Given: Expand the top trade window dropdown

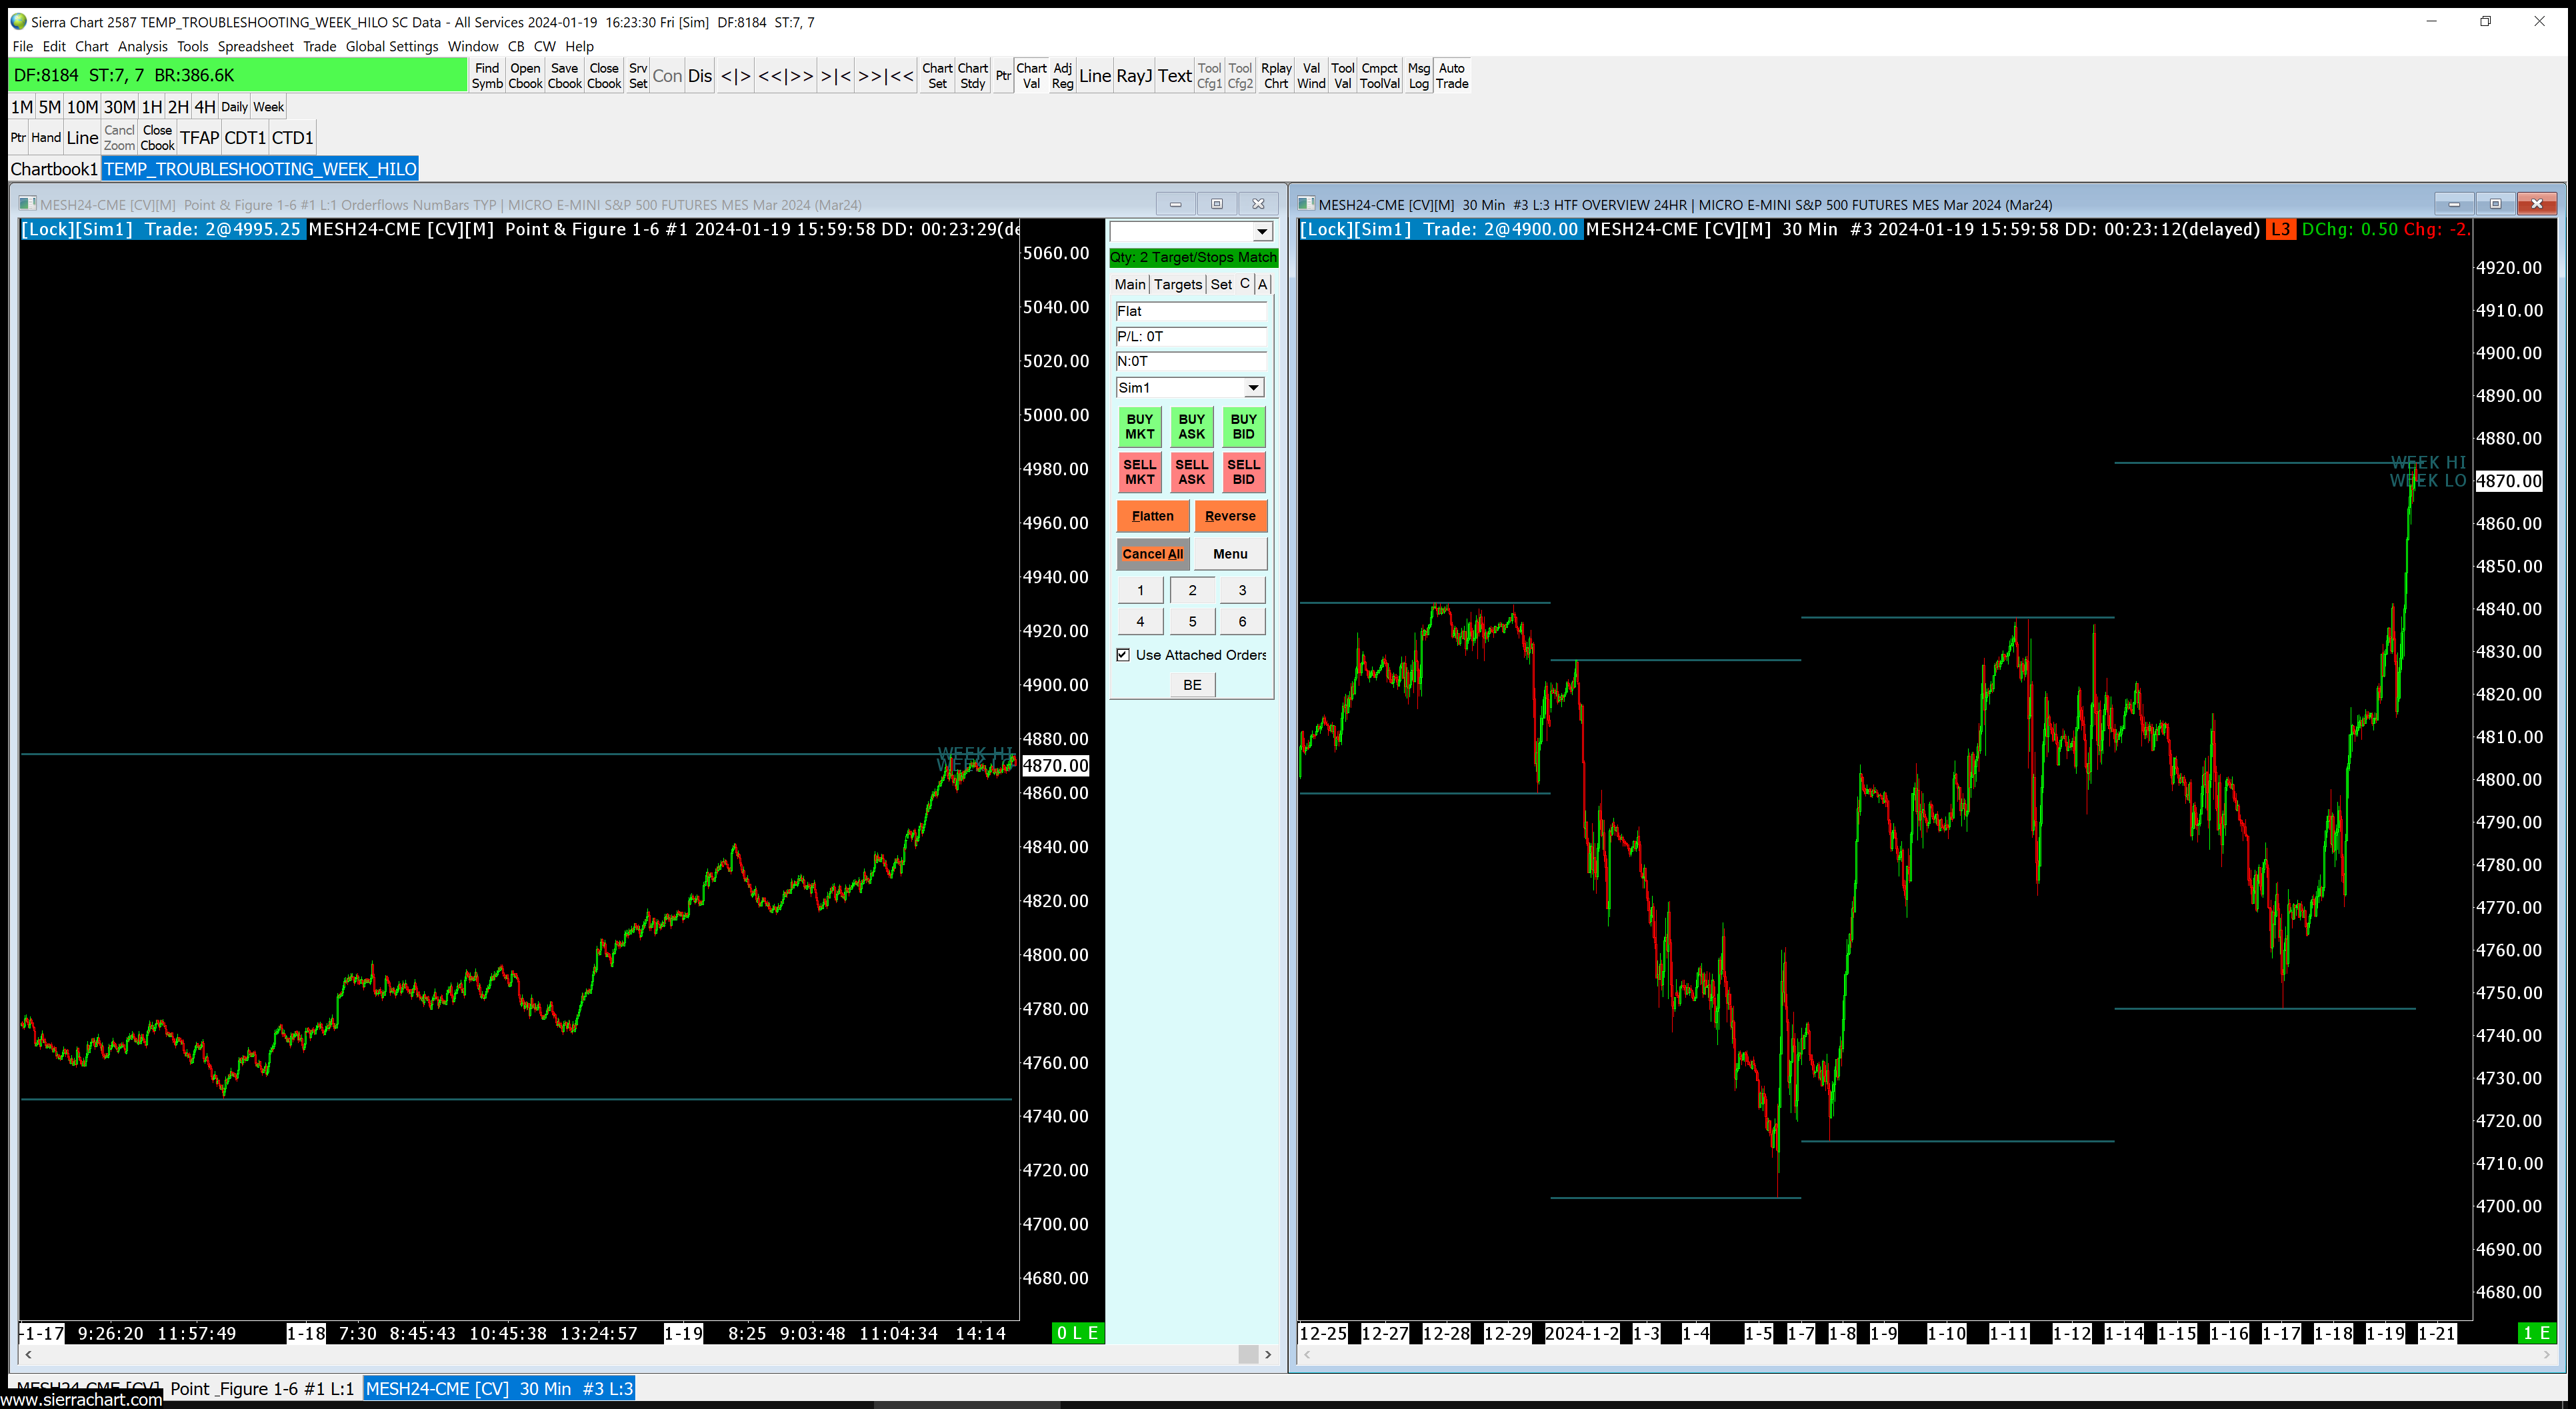Looking at the screenshot, I should click(1262, 232).
